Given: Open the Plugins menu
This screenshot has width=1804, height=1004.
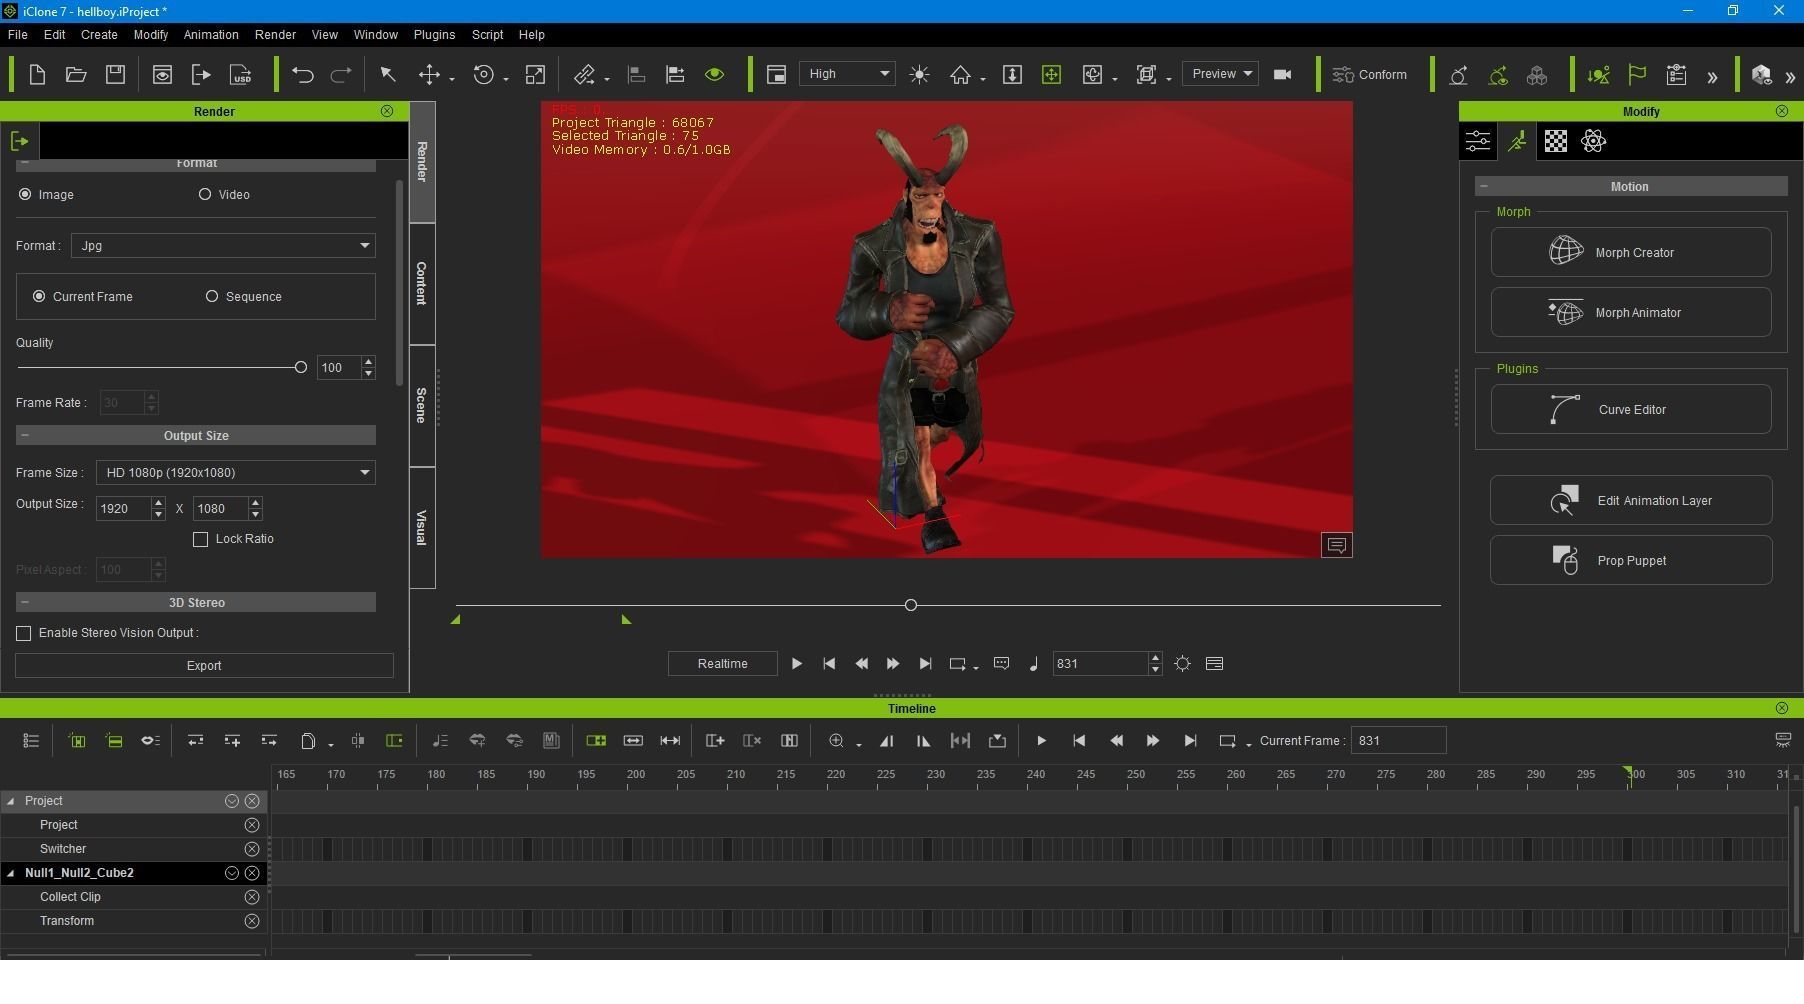Looking at the screenshot, I should point(434,35).
